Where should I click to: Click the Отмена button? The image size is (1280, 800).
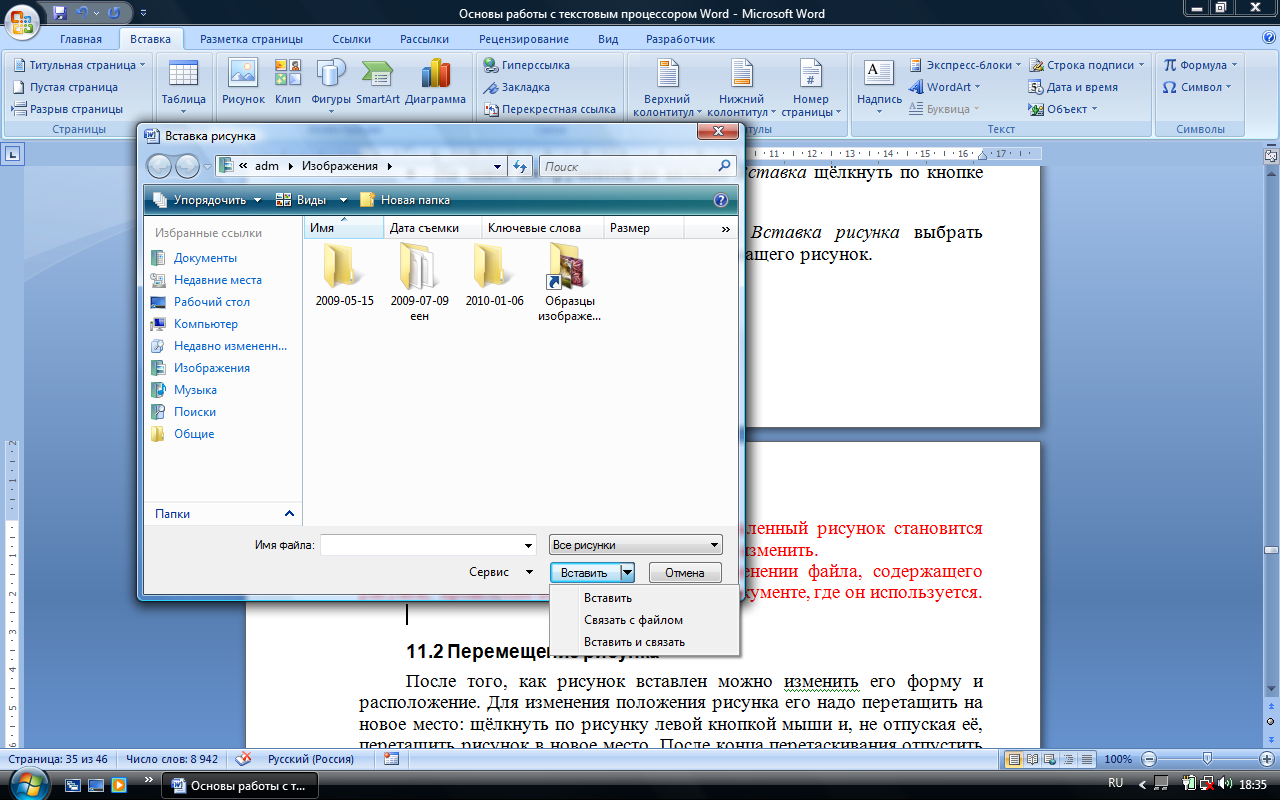tap(685, 573)
